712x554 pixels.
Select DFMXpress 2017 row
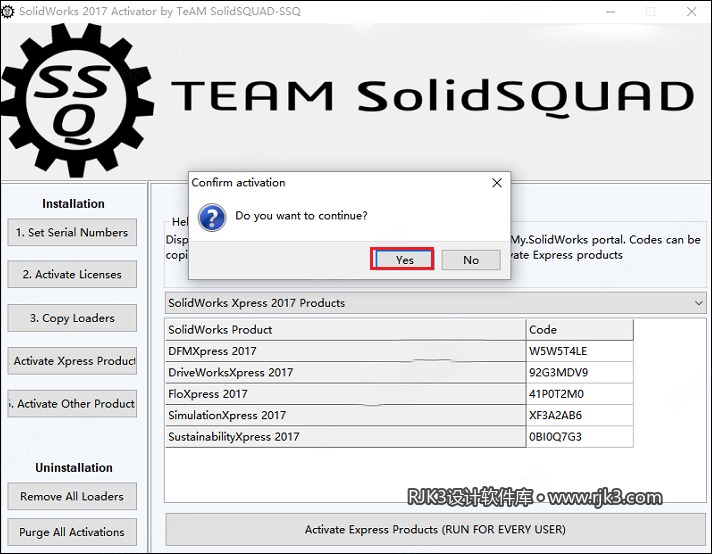[346, 351]
